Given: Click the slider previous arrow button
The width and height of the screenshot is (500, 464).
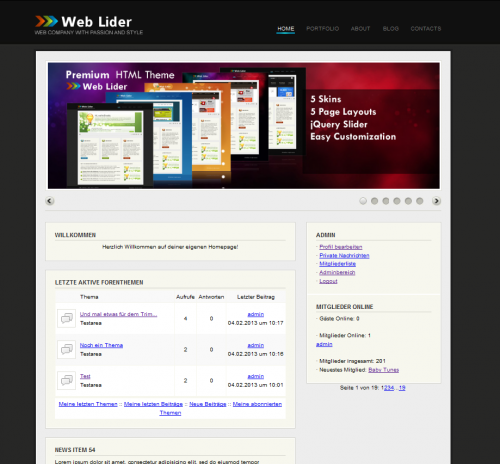Looking at the screenshot, I should [50, 201].
